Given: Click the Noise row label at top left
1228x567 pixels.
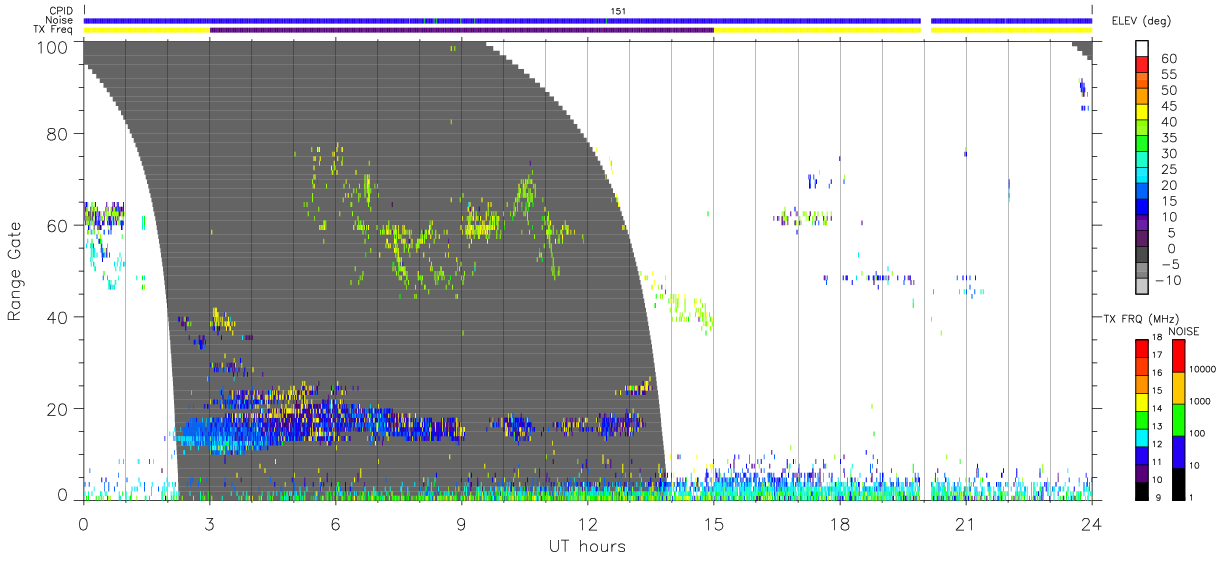Looking at the screenshot, I should 58,20.
